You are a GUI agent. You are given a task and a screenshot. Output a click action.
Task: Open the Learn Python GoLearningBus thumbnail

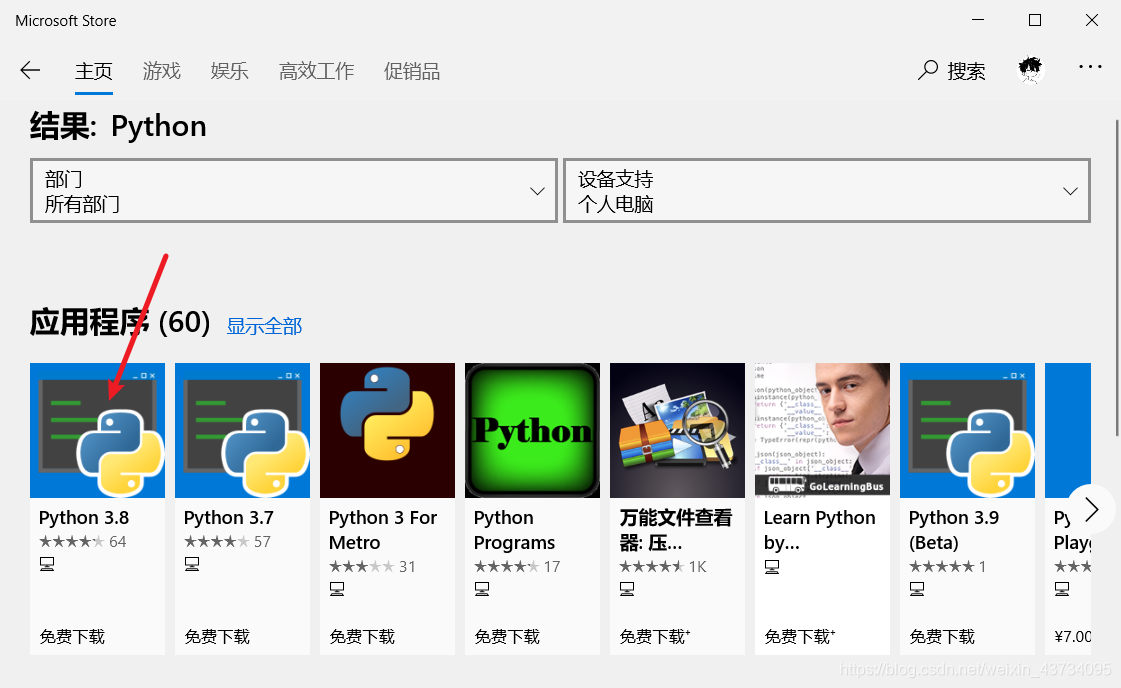(x=822, y=431)
